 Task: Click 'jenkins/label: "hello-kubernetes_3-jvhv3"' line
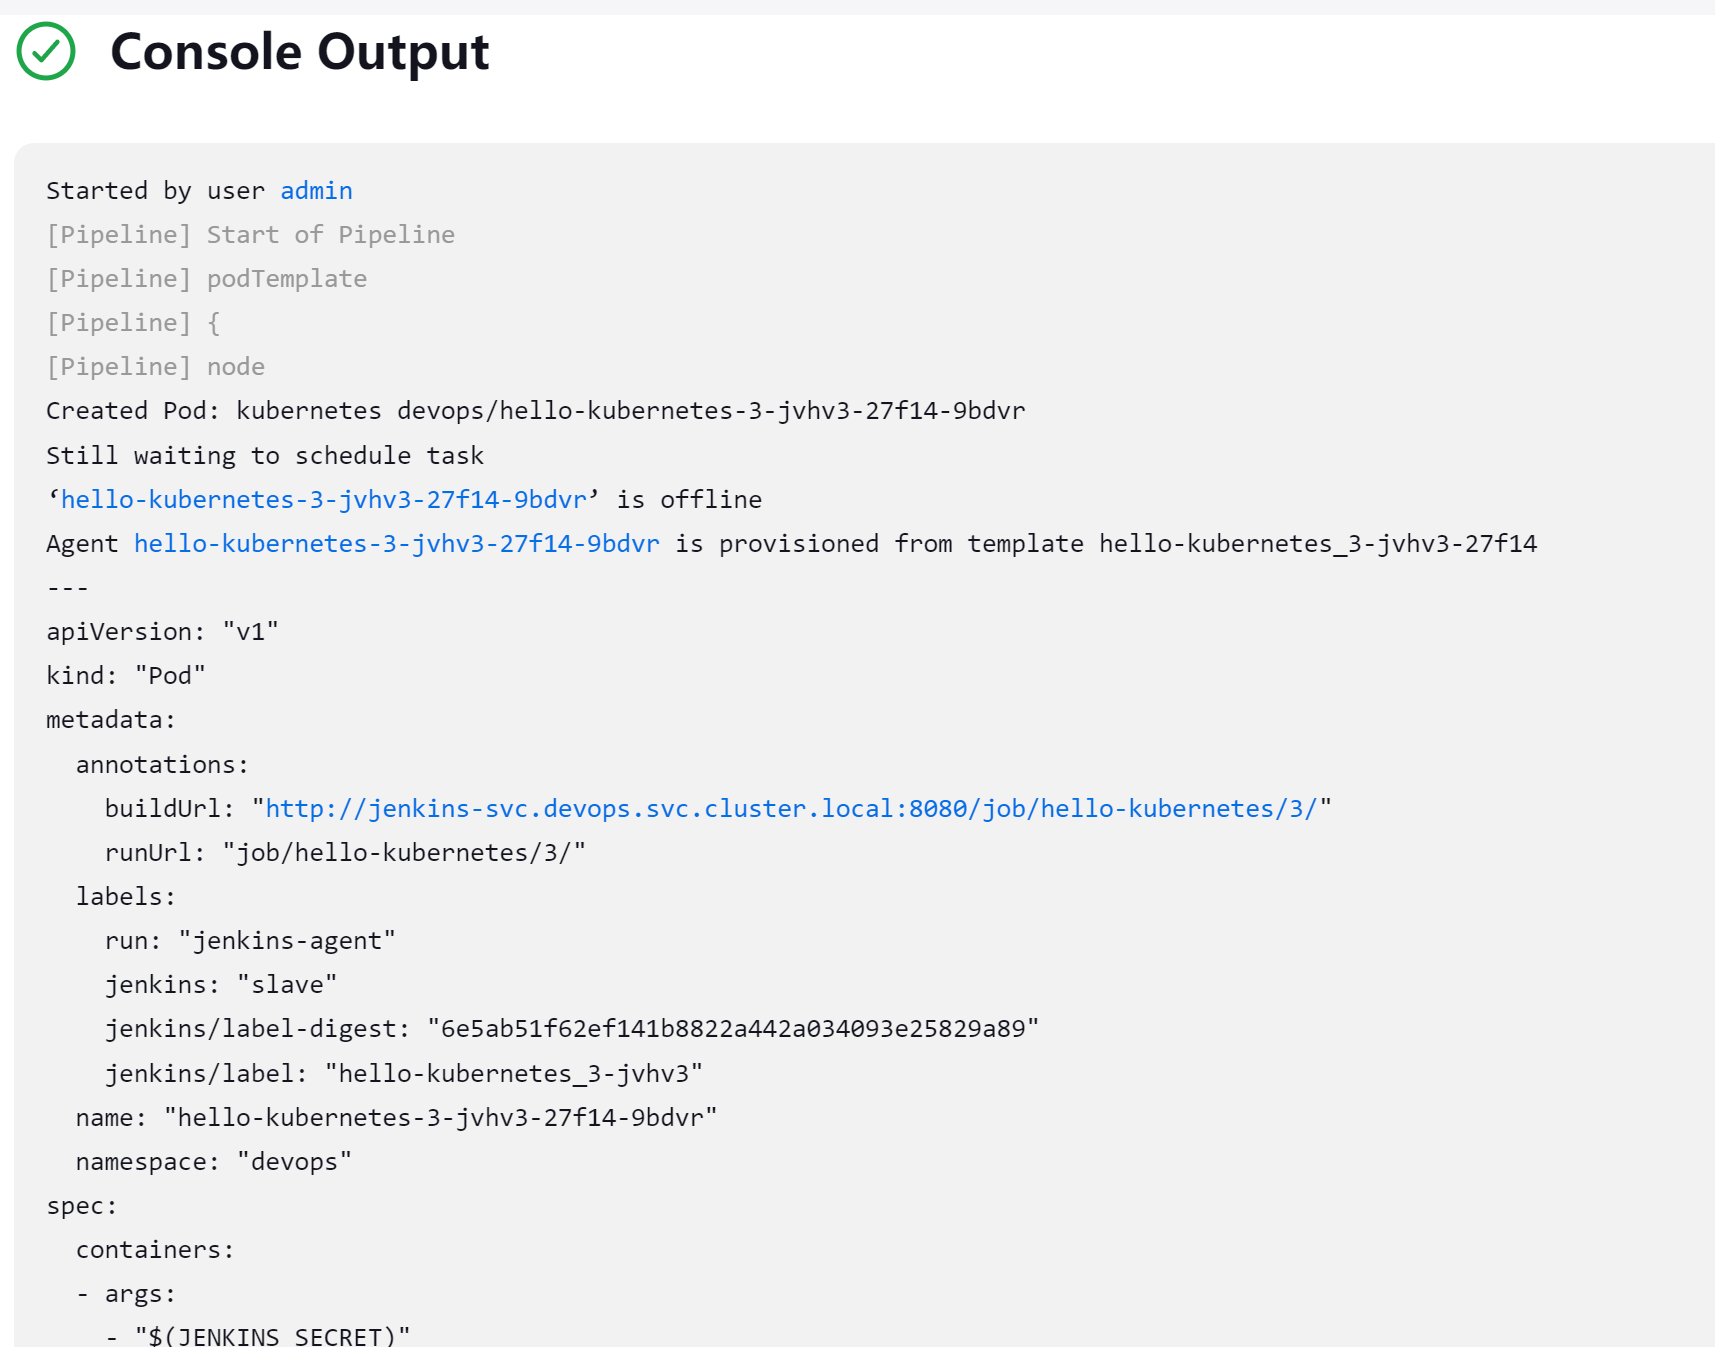point(404,1074)
